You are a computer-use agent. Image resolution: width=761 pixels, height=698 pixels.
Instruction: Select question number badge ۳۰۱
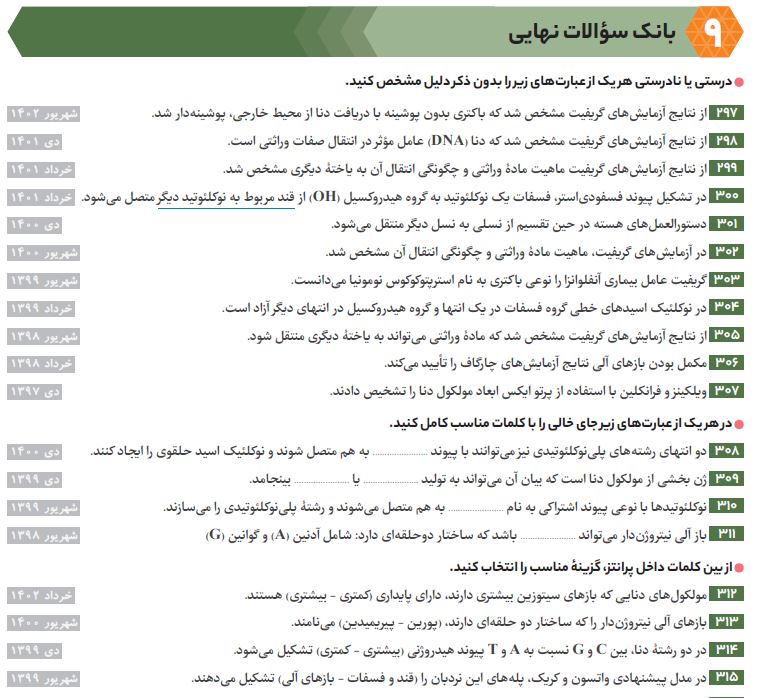(726, 224)
